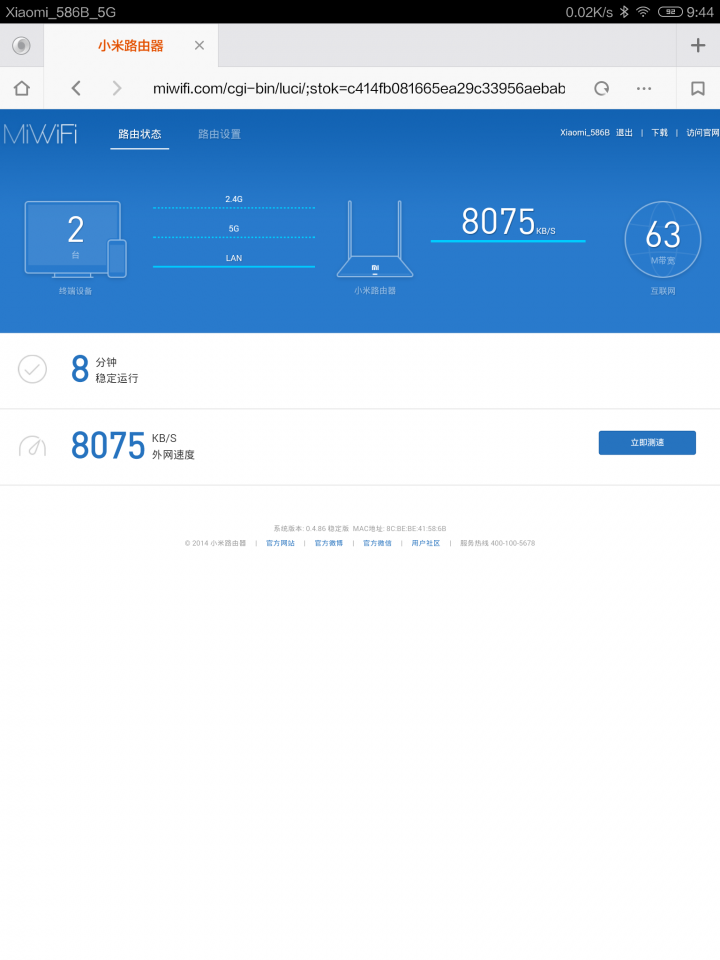Open the 访问官网 link
720x960 pixels.
point(703,132)
